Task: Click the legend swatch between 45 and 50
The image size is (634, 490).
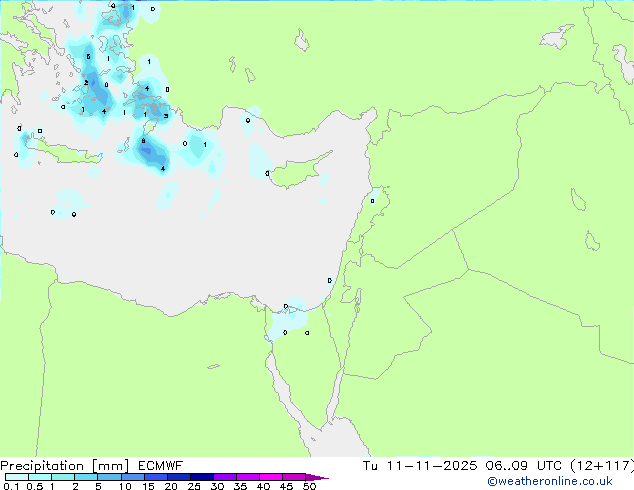Action: [294, 477]
